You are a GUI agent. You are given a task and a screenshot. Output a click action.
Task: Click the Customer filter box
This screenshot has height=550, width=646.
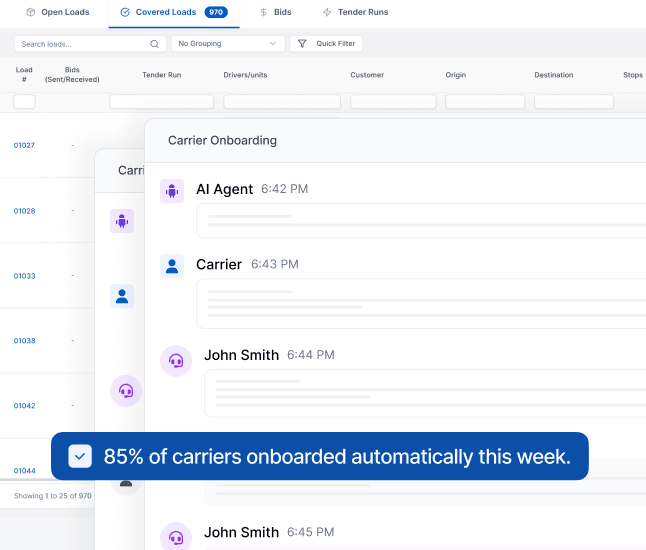(x=393, y=101)
